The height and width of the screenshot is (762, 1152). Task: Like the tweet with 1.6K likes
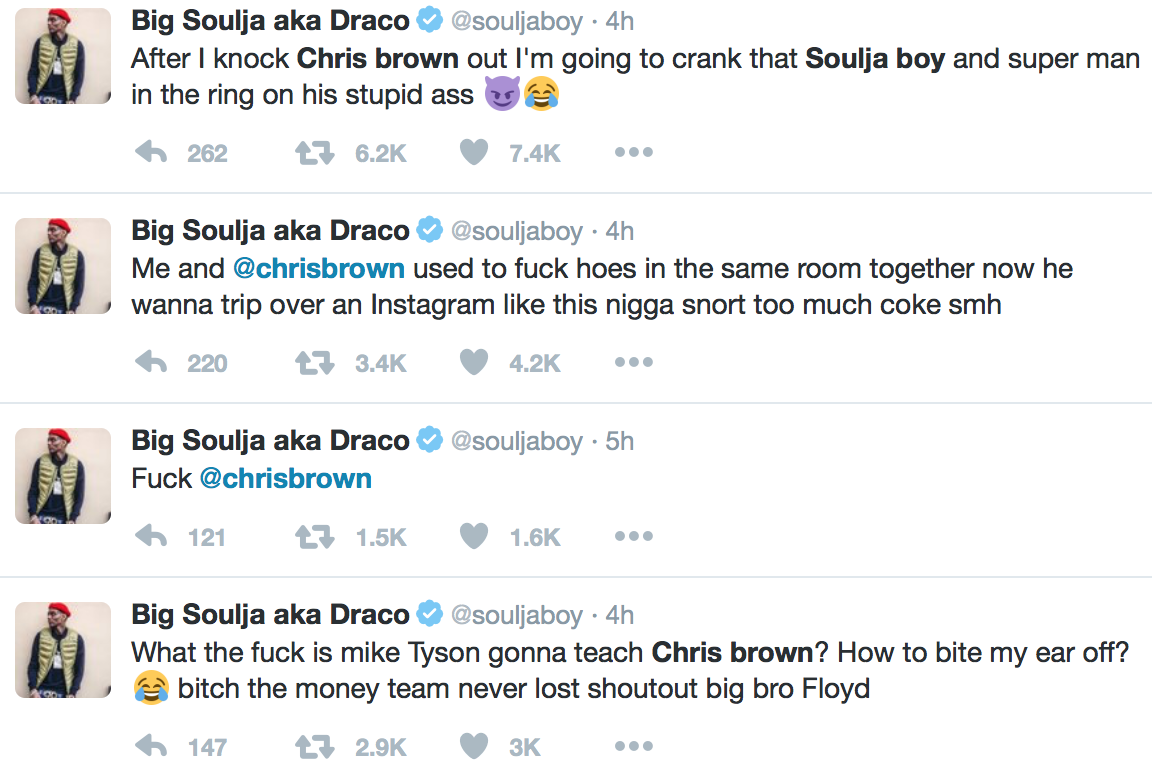pyautogui.click(x=474, y=537)
